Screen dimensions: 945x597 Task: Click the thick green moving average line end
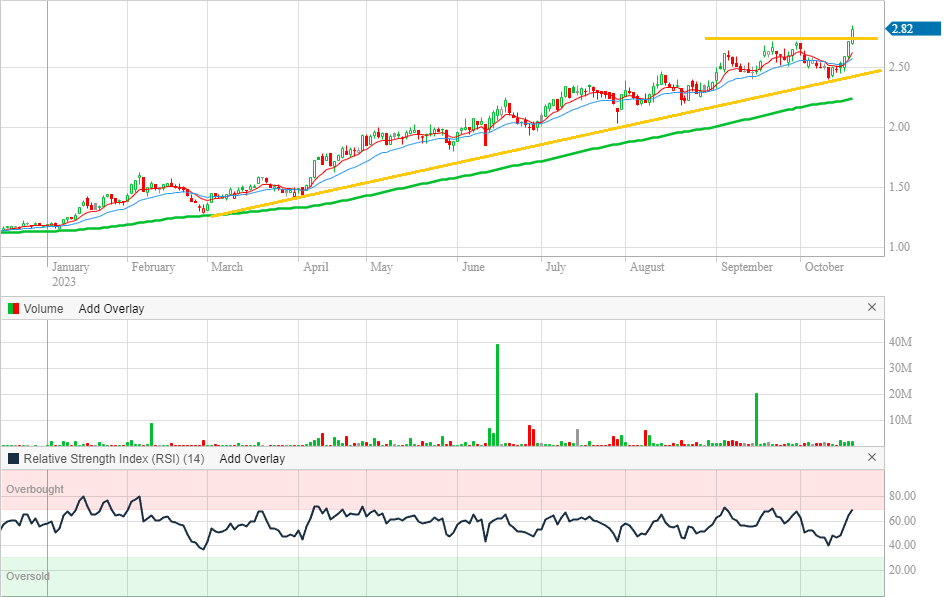coord(849,99)
